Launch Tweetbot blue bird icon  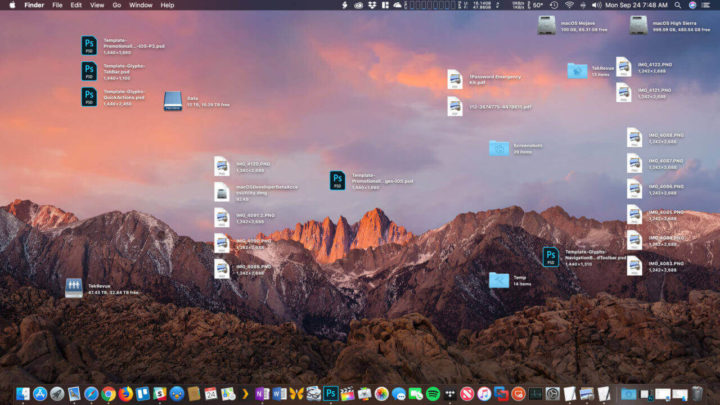click(x=177, y=394)
